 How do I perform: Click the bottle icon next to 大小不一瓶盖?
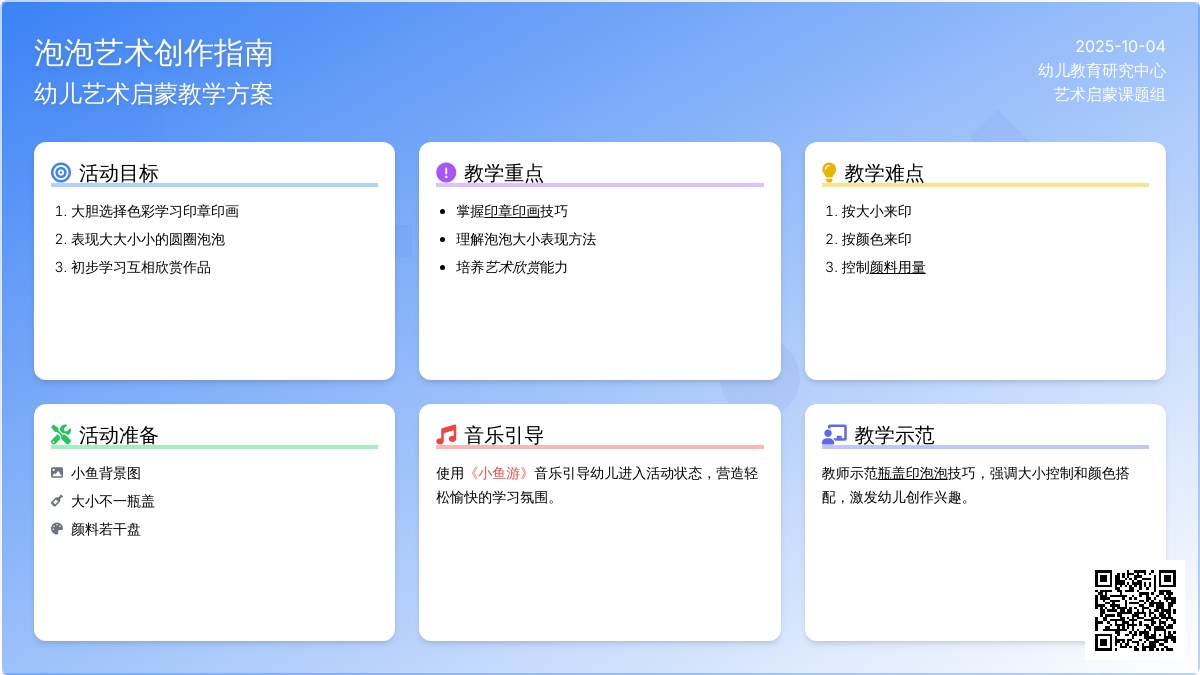[x=57, y=501]
